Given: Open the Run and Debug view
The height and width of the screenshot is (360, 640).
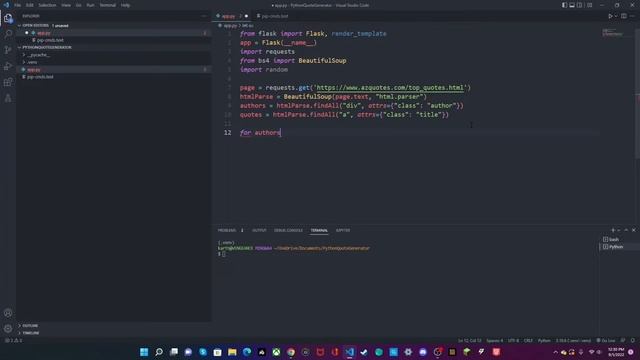Looking at the screenshot, I should tap(8, 66).
